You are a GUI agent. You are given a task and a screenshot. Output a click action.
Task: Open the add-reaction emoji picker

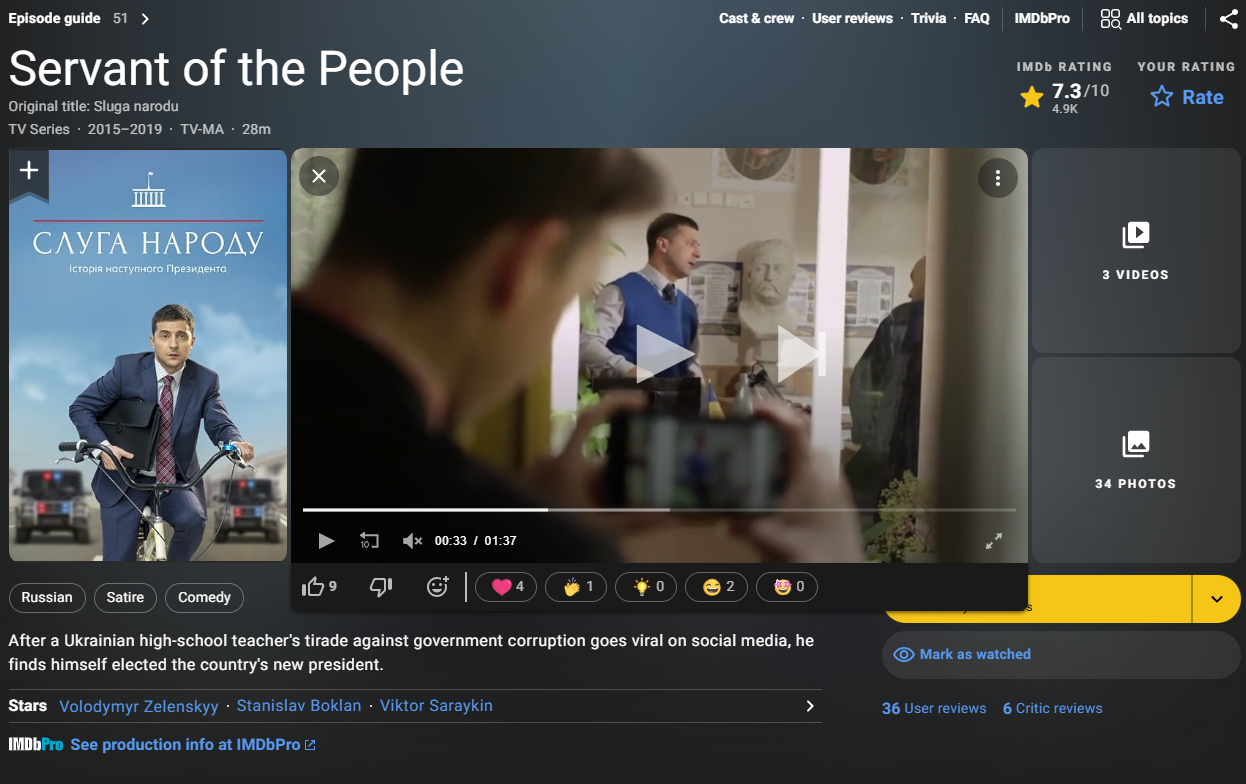tap(438, 587)
